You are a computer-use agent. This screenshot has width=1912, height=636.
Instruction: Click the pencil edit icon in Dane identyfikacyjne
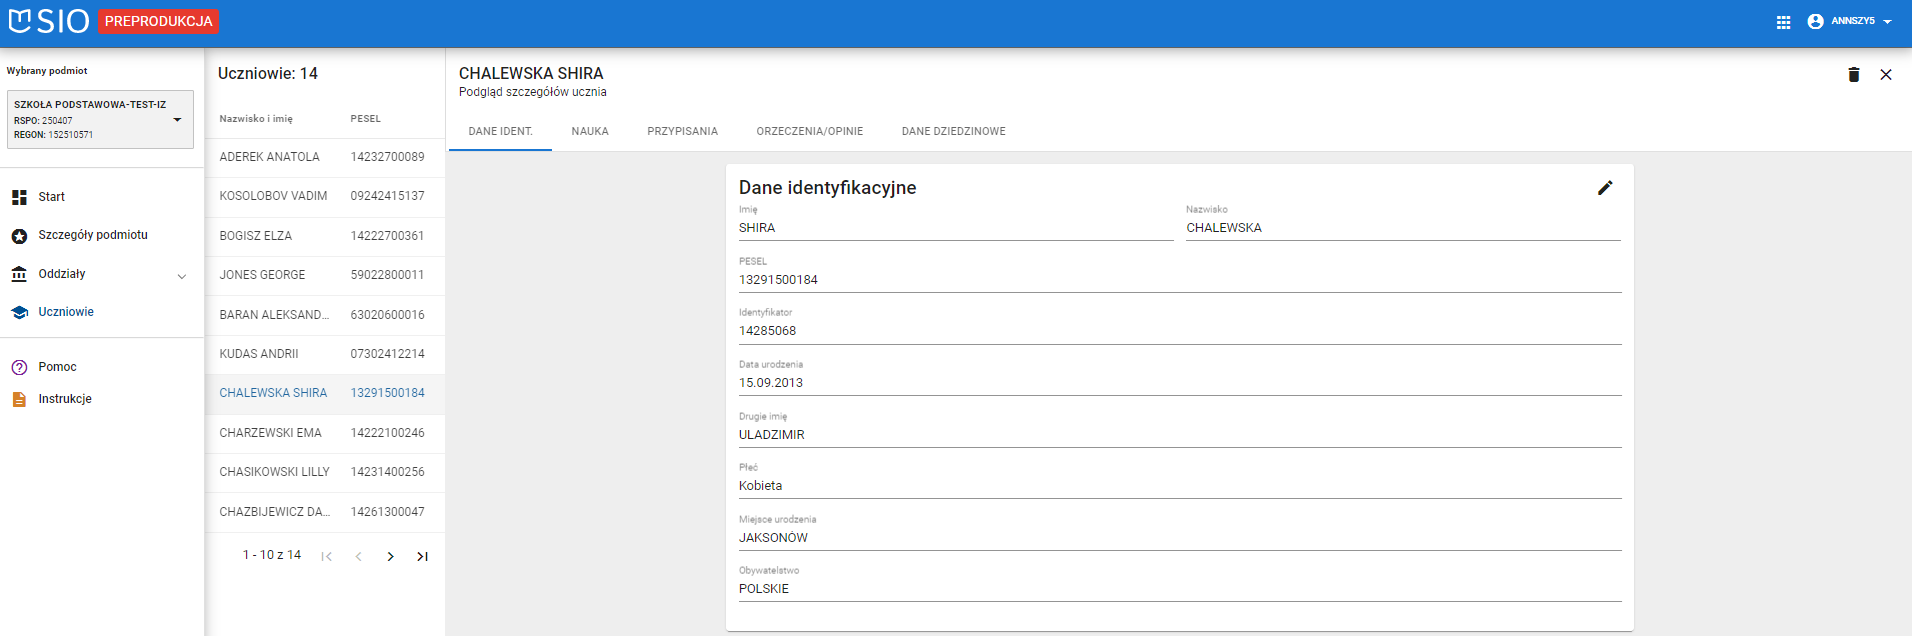[x=1605, y=188]
